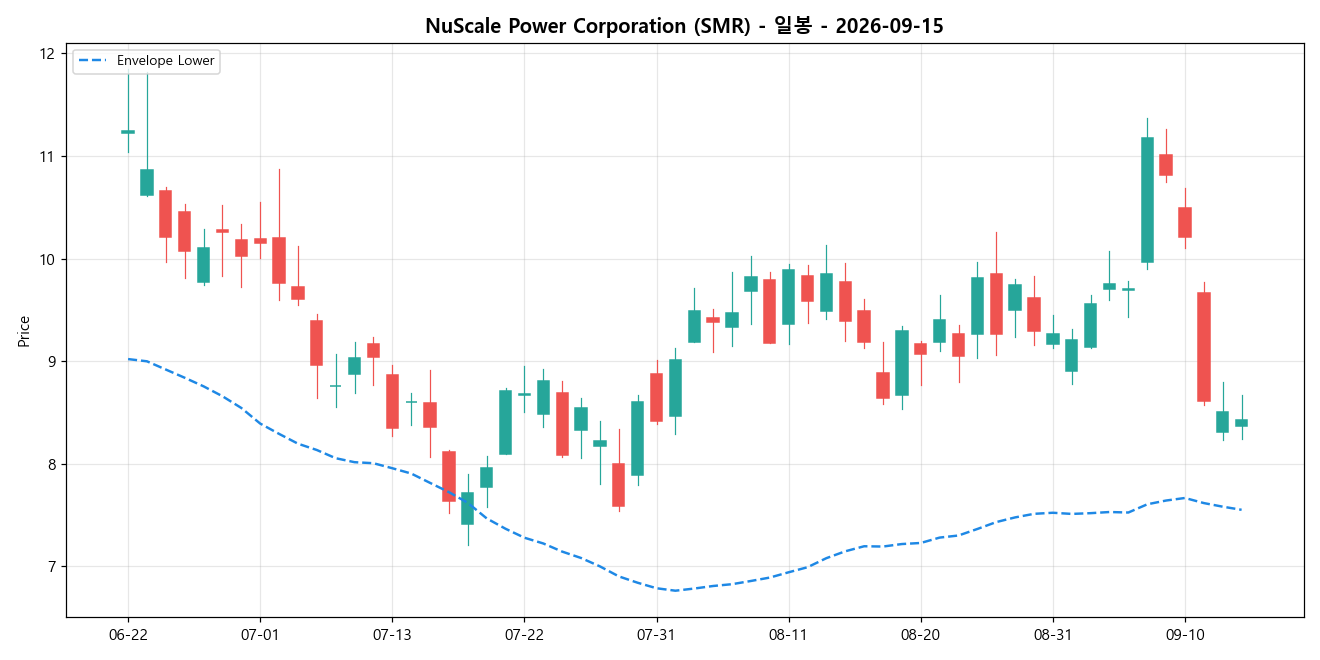
Task: Click the chart title NuScale Power Corporation (SMR)
Action: point(590,26)
